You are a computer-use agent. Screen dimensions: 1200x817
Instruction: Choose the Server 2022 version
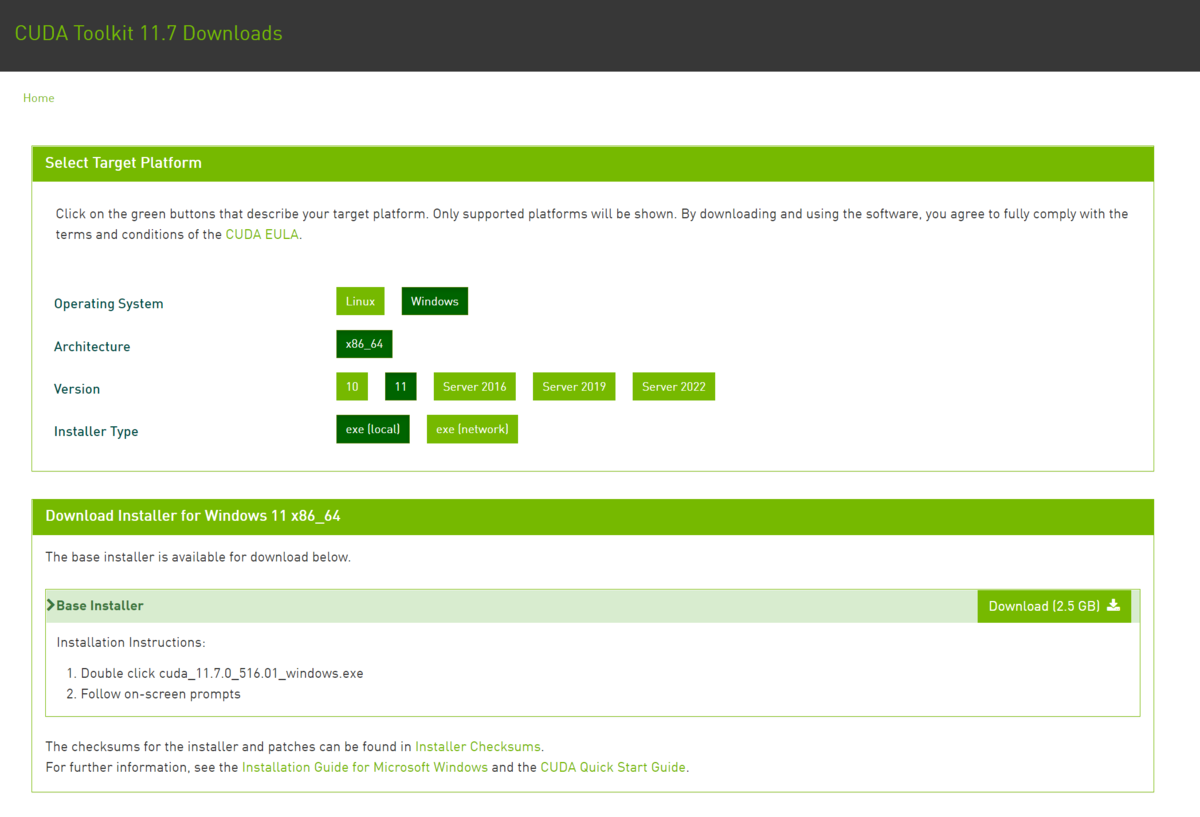coord(673,387)
